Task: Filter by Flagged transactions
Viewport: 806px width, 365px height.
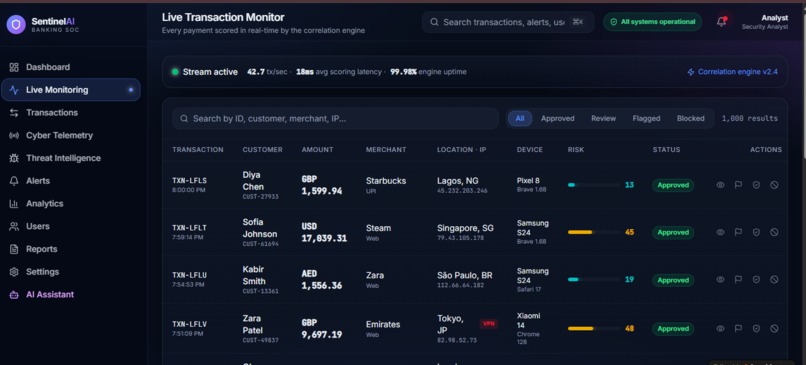Action: tap(646, 118)
